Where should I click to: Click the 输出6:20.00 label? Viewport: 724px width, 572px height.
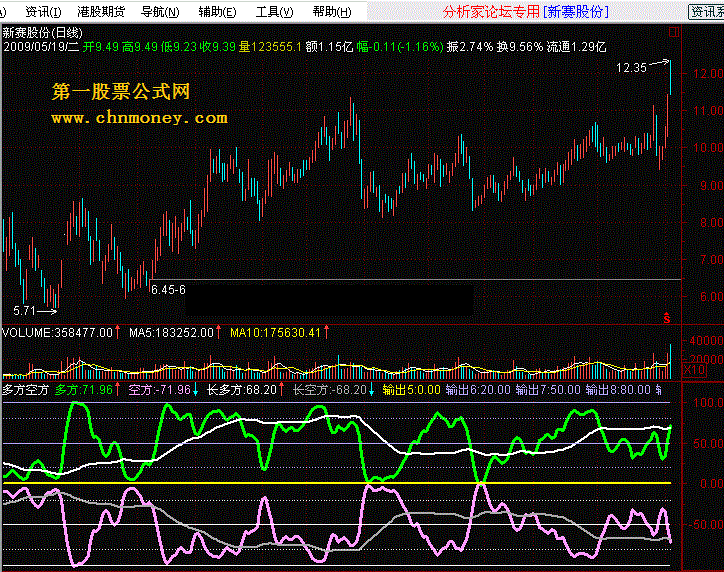(x=478, y=390)
